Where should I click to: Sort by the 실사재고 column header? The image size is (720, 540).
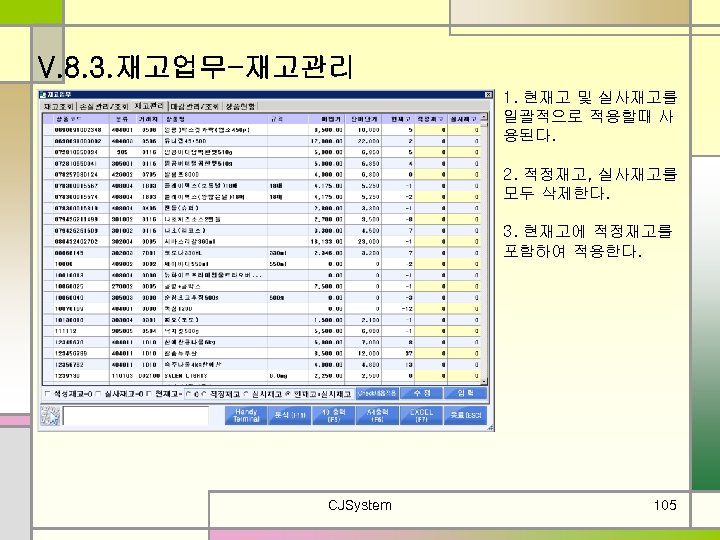464,119
